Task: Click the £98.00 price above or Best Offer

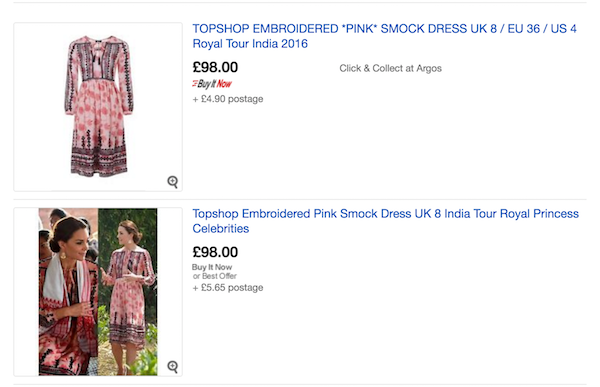Action: (215, 252)
